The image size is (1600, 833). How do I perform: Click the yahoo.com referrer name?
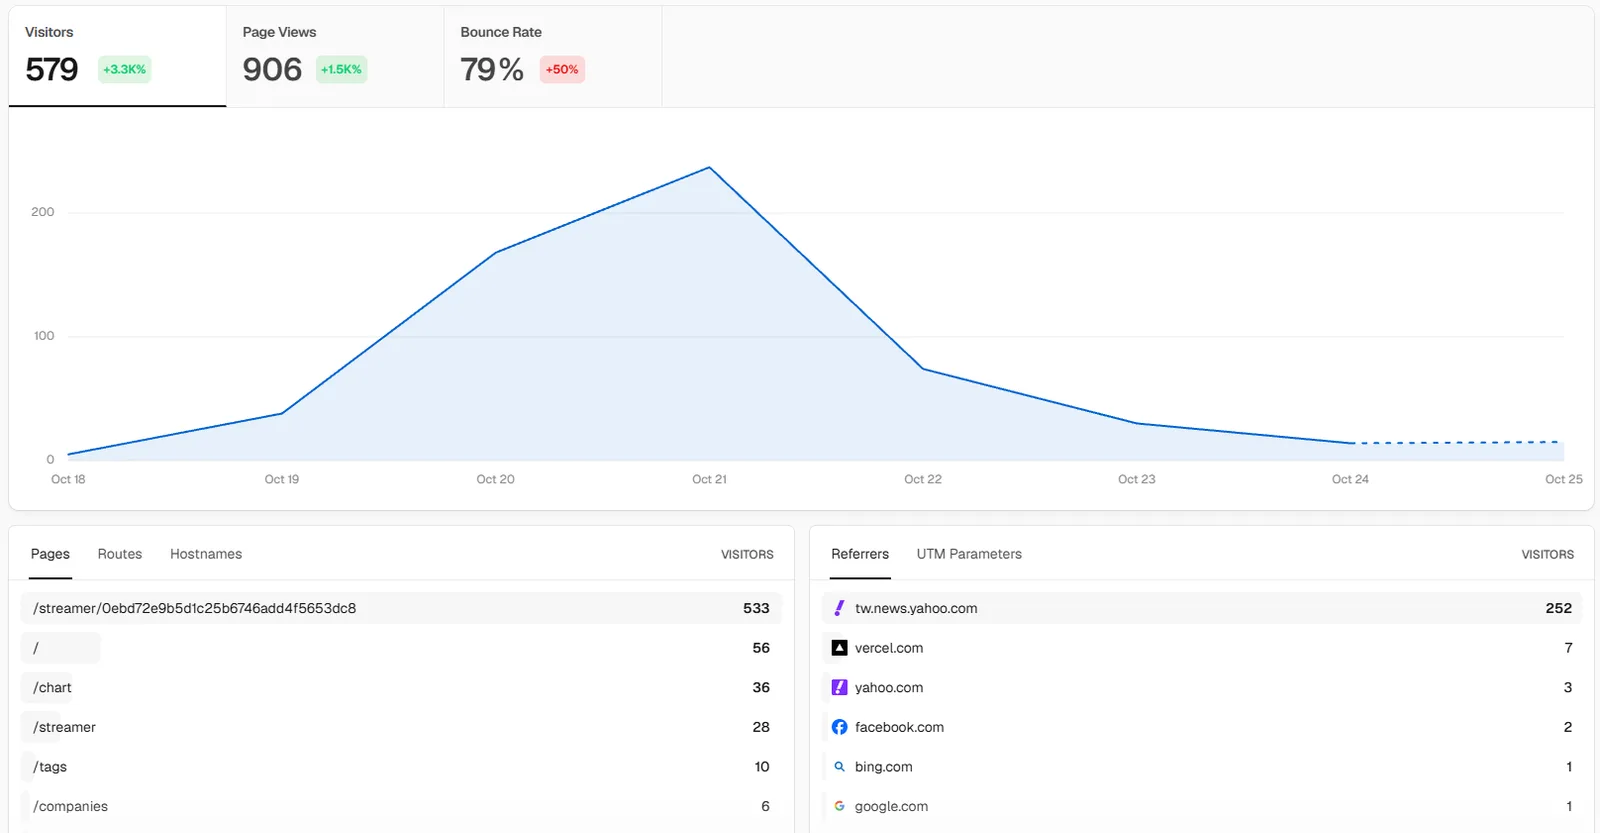point(889,688)
